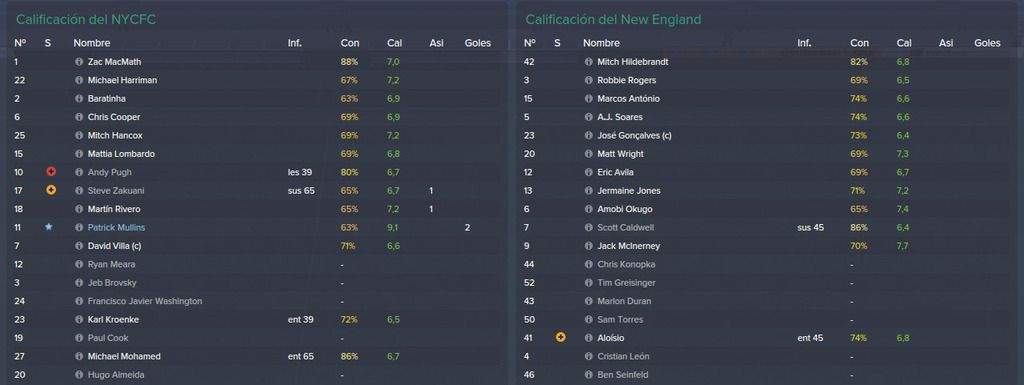Click the blue star icon for Patrick Mullins
Image resolution: width=1024 pixels, height=385 pixels.
click(48, 228)
